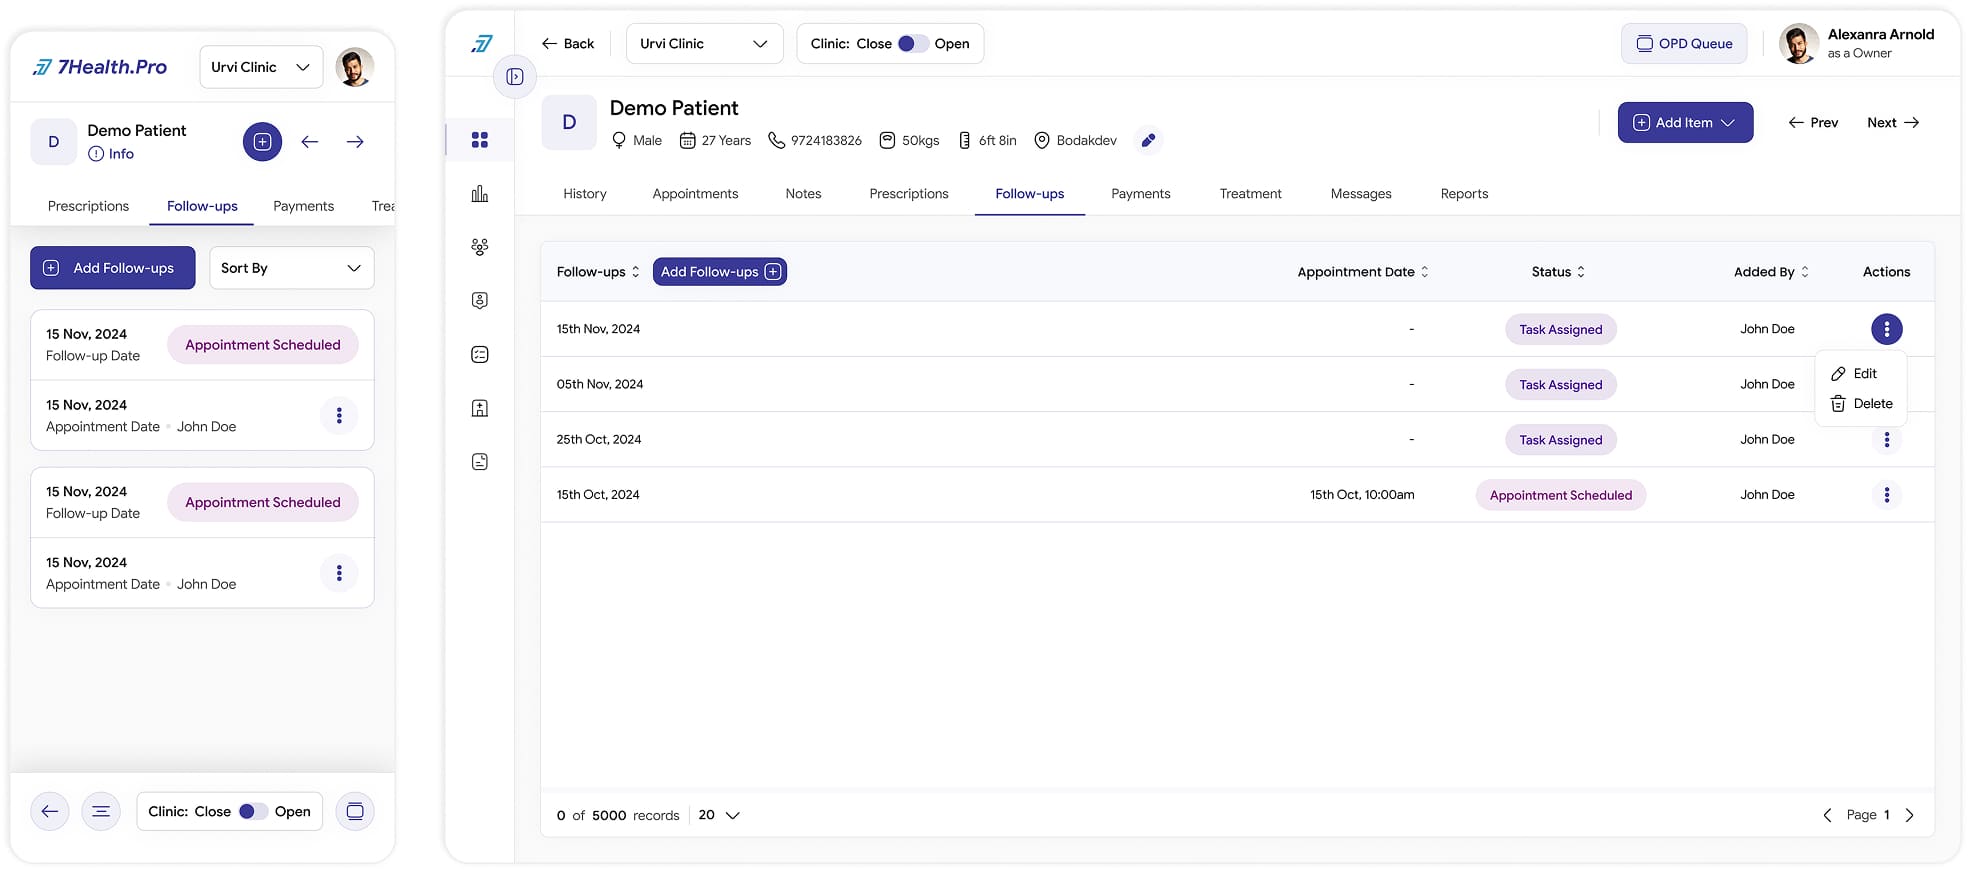
Task: Switch to the Prescriptions tab in desktop view
Action: 908,194
